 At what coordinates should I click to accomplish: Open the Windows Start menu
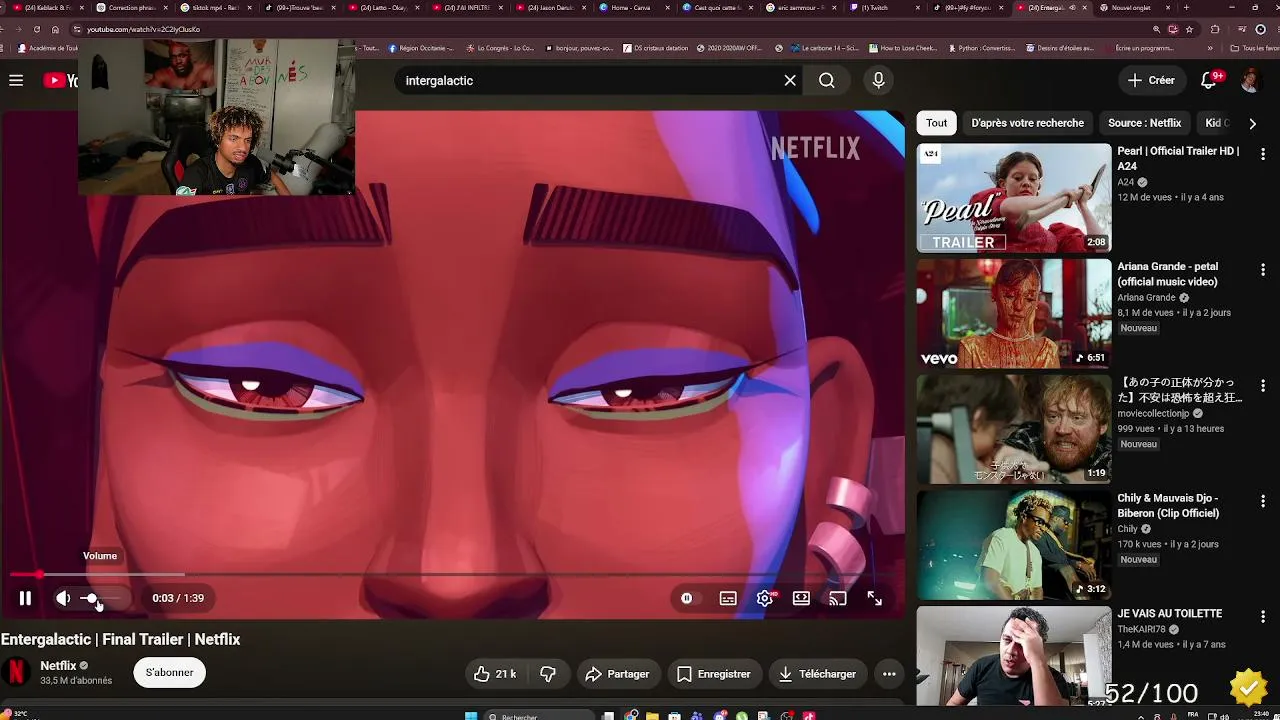[x=470, y=716]
